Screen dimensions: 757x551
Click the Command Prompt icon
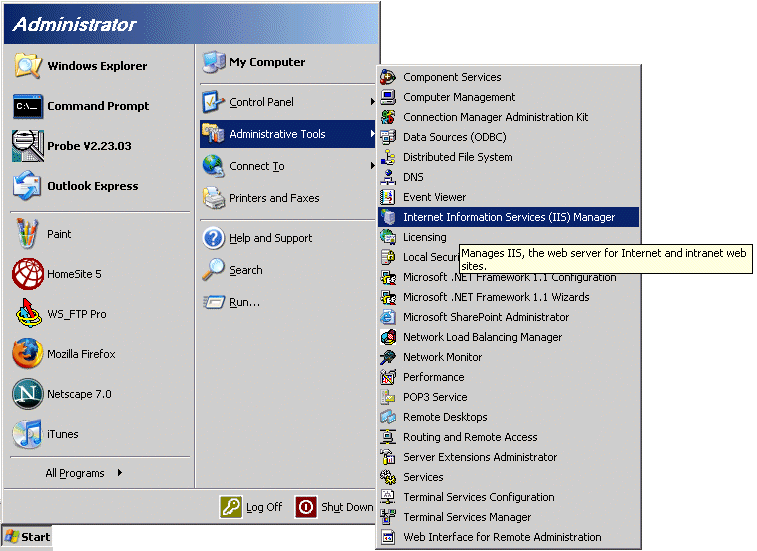click(x=28, y=106)
